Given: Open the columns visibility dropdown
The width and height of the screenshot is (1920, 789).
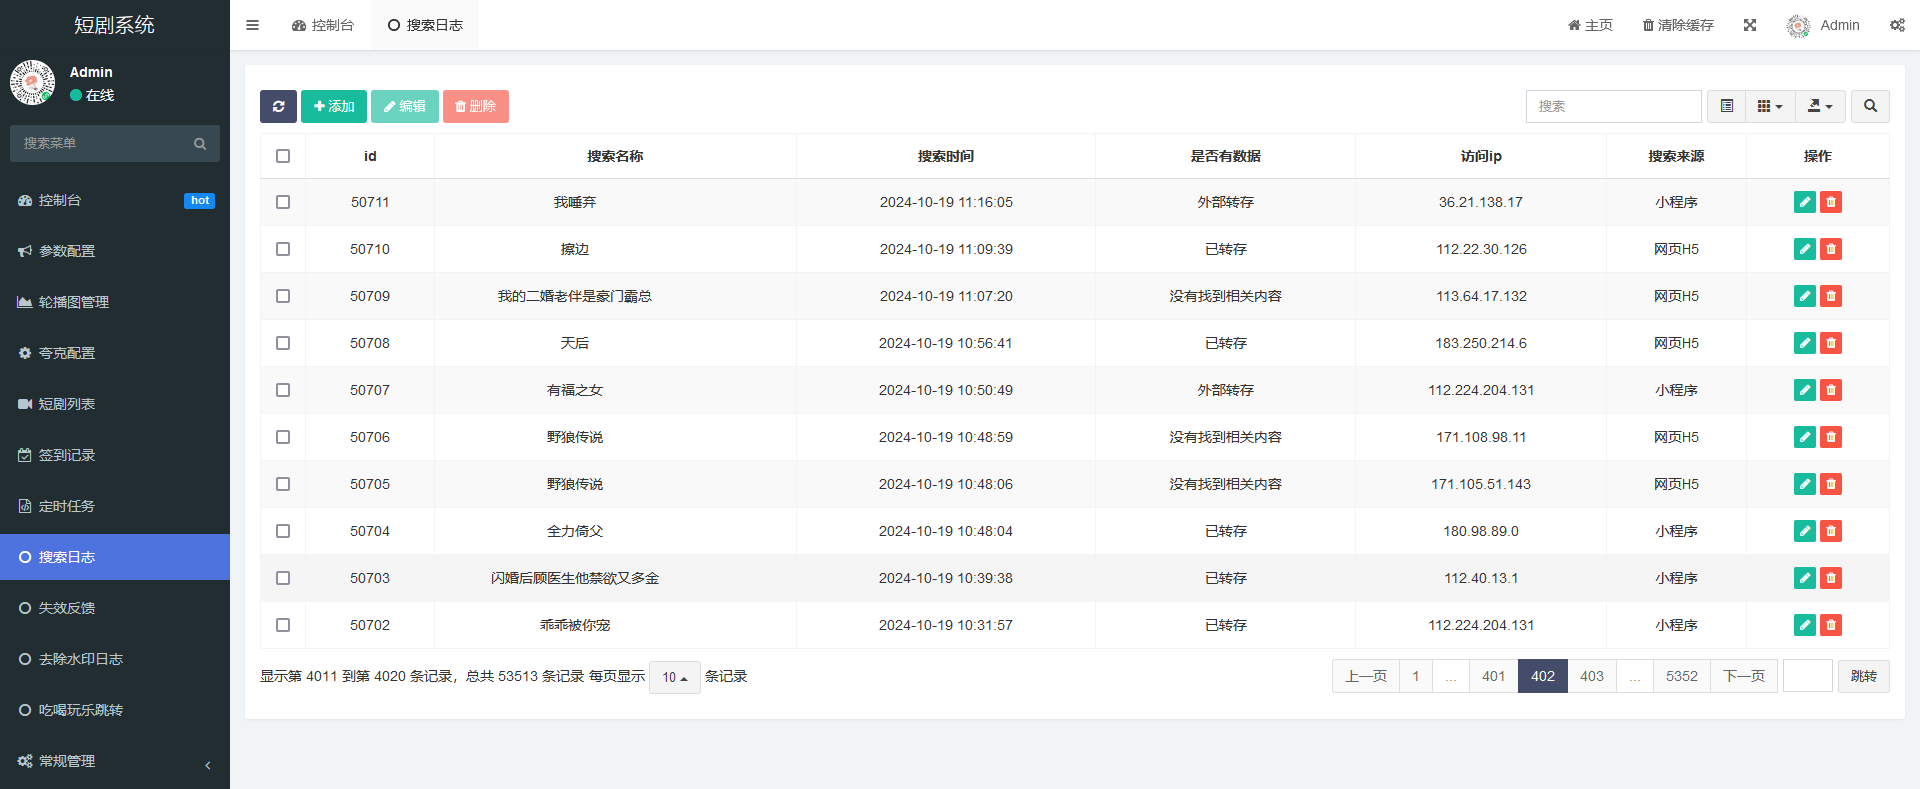Looking at the screenshot, I should [x=1770, y=106].
